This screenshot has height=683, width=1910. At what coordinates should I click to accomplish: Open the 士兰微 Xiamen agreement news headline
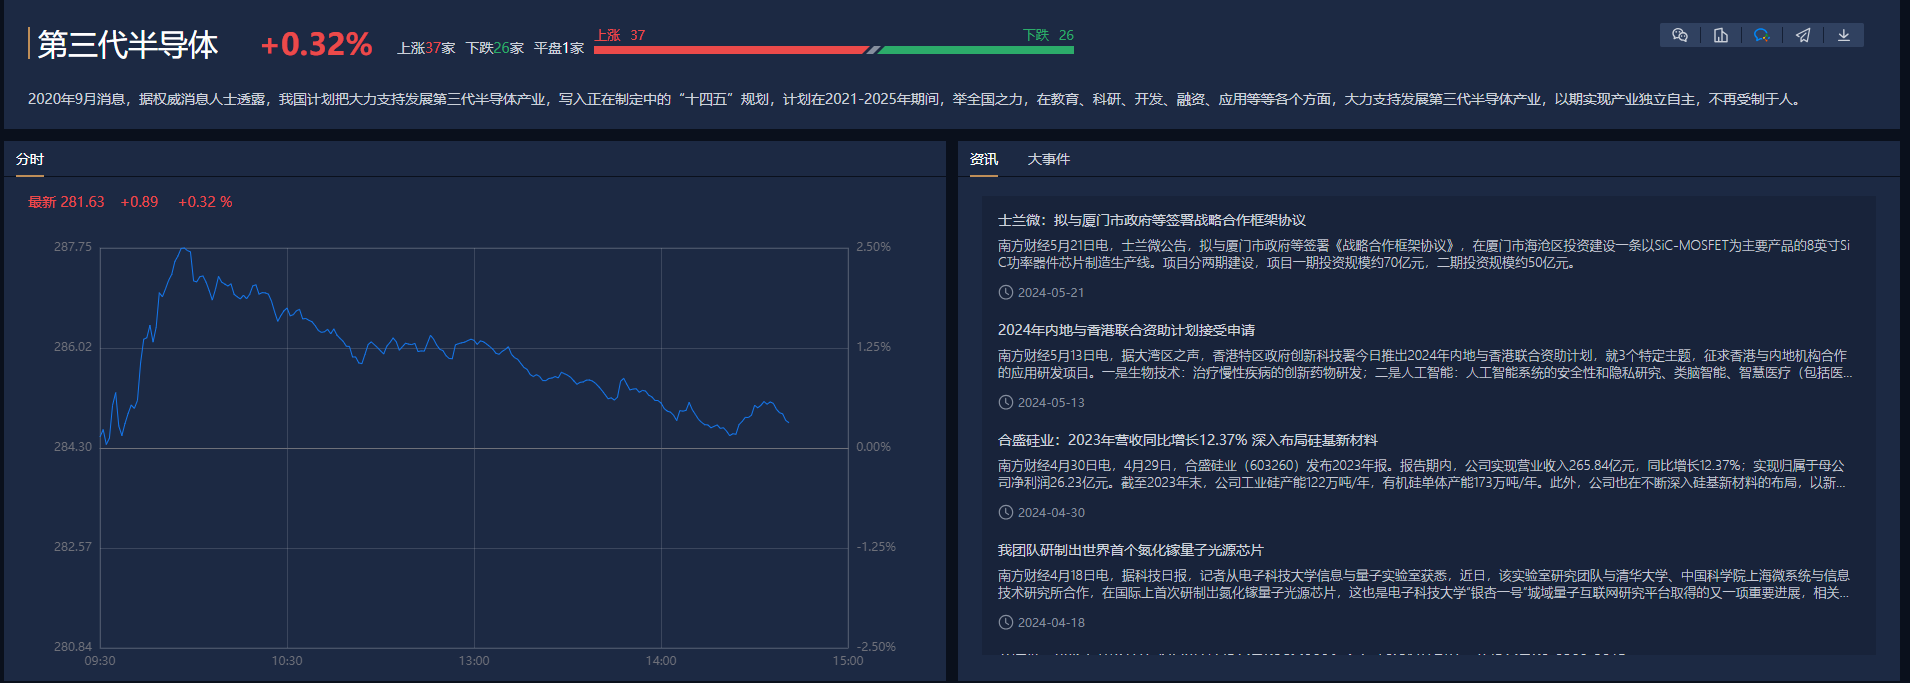[x=1151, y=220]
